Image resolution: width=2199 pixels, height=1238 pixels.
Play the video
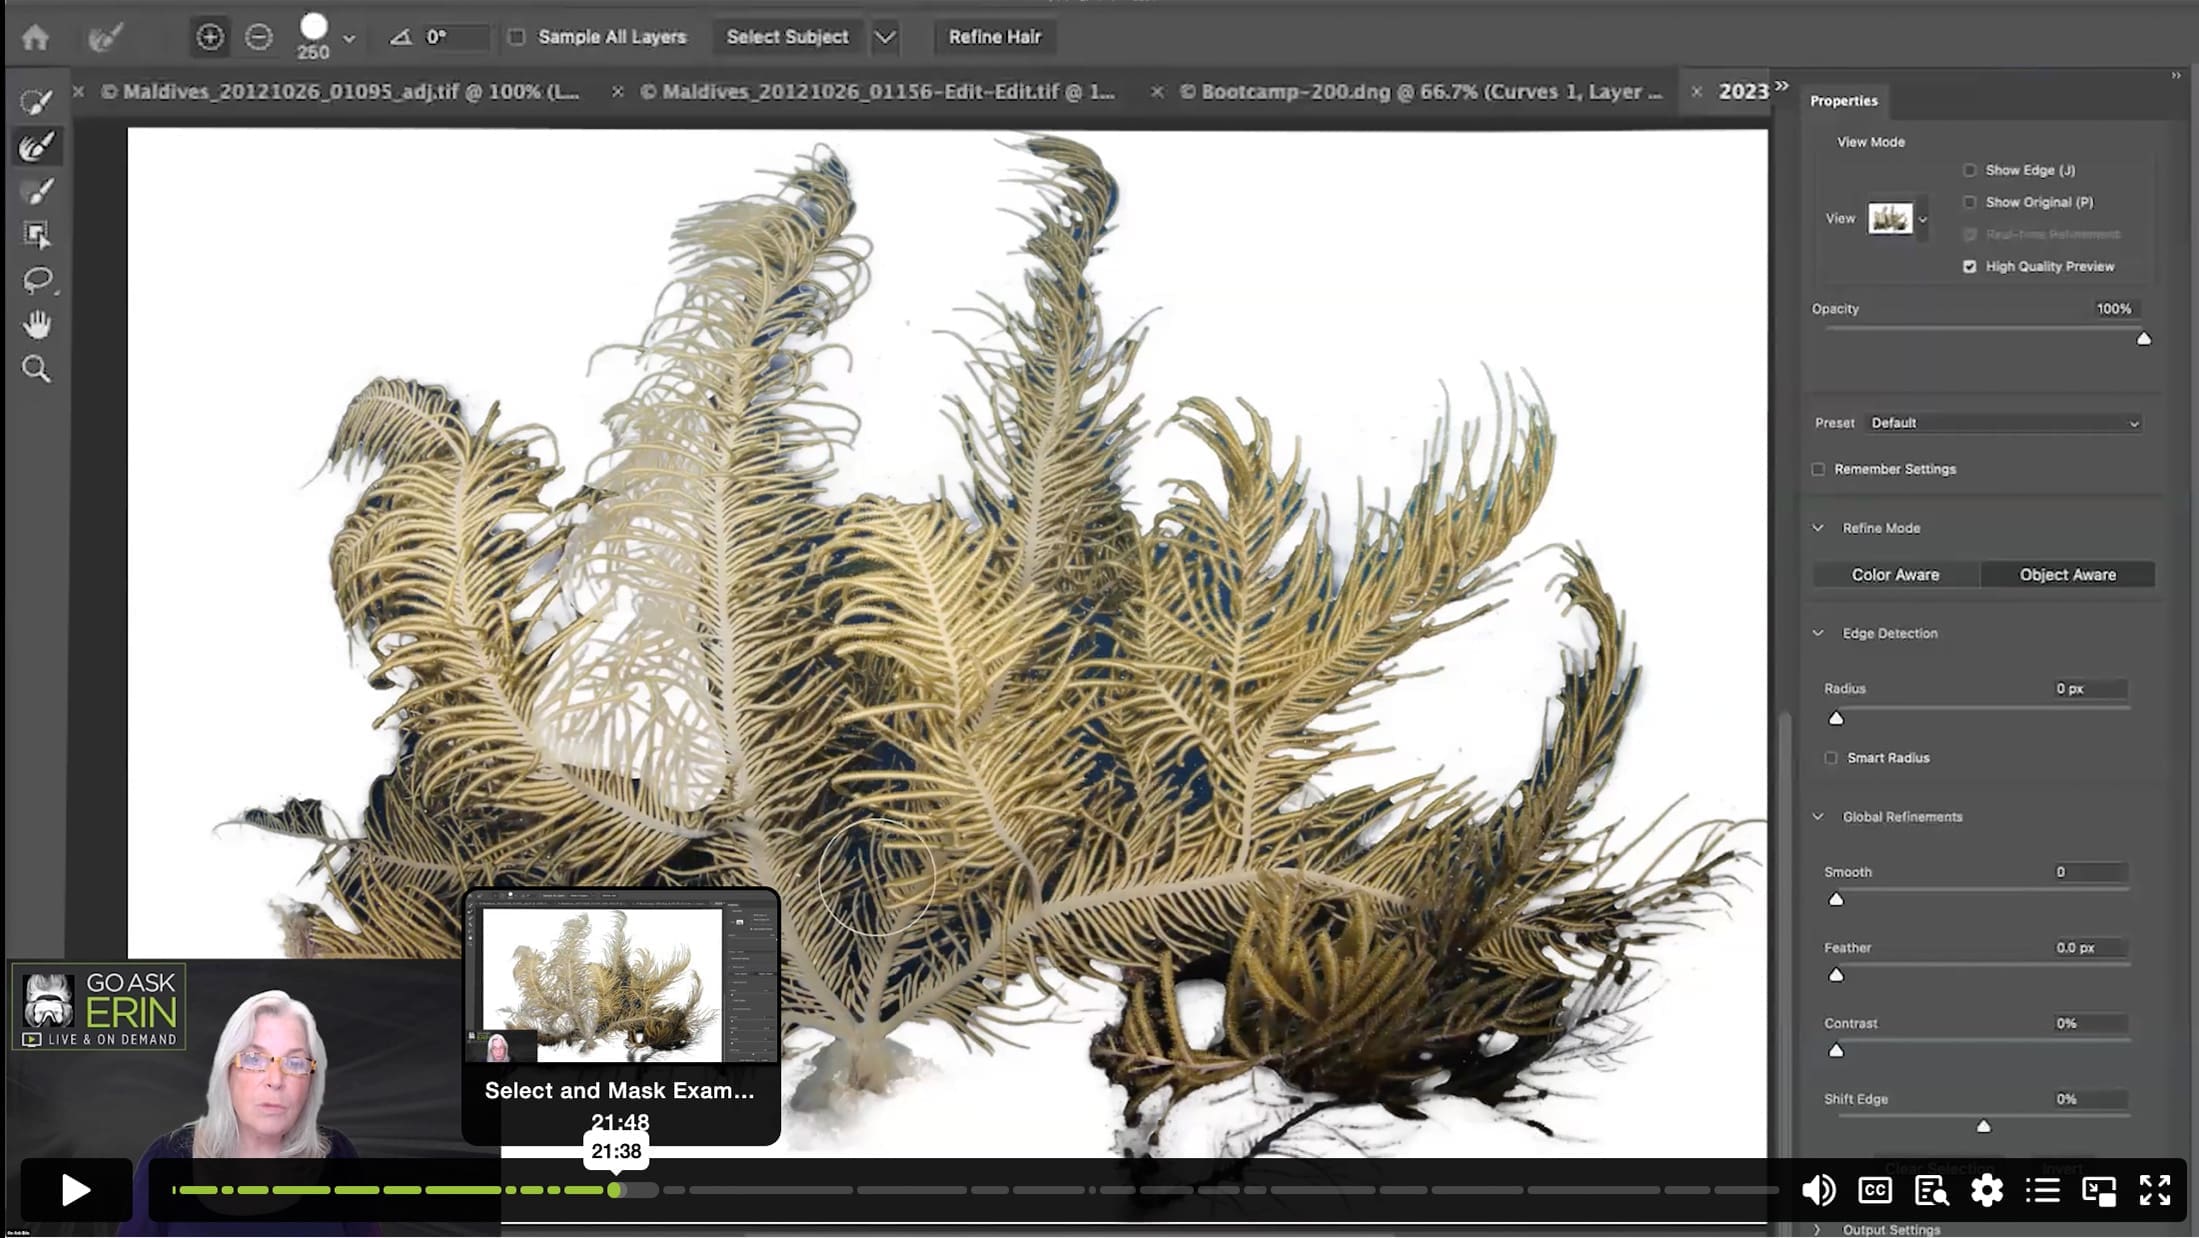point(76,1190)
